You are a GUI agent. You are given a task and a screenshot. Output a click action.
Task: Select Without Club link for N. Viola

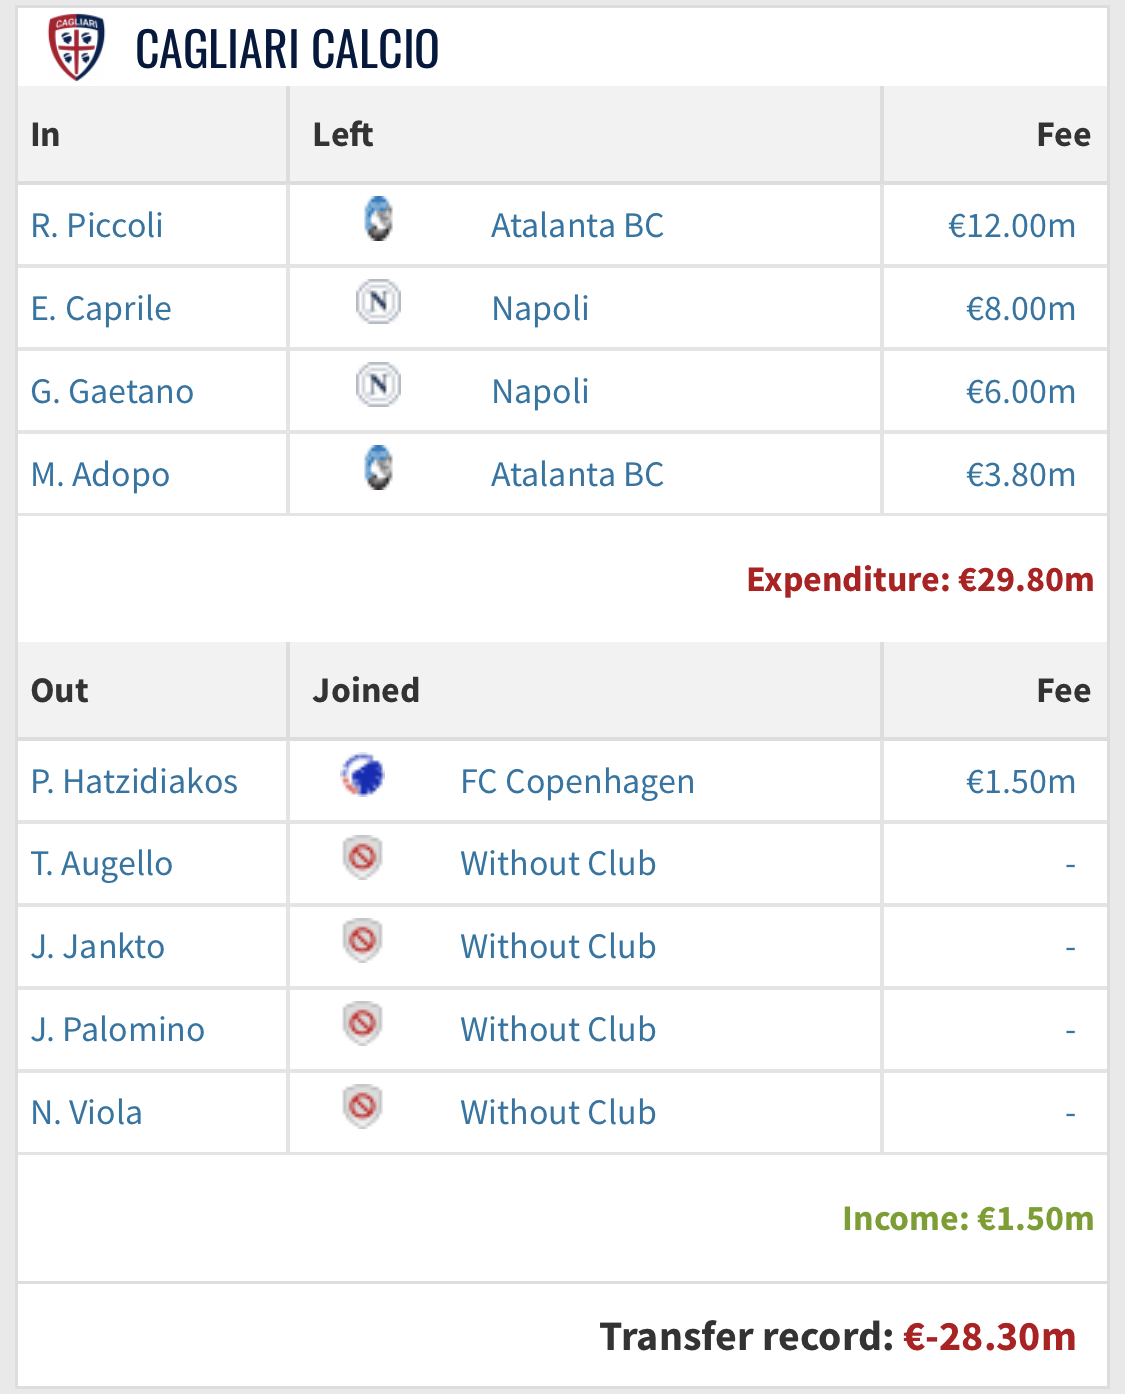558,1113
